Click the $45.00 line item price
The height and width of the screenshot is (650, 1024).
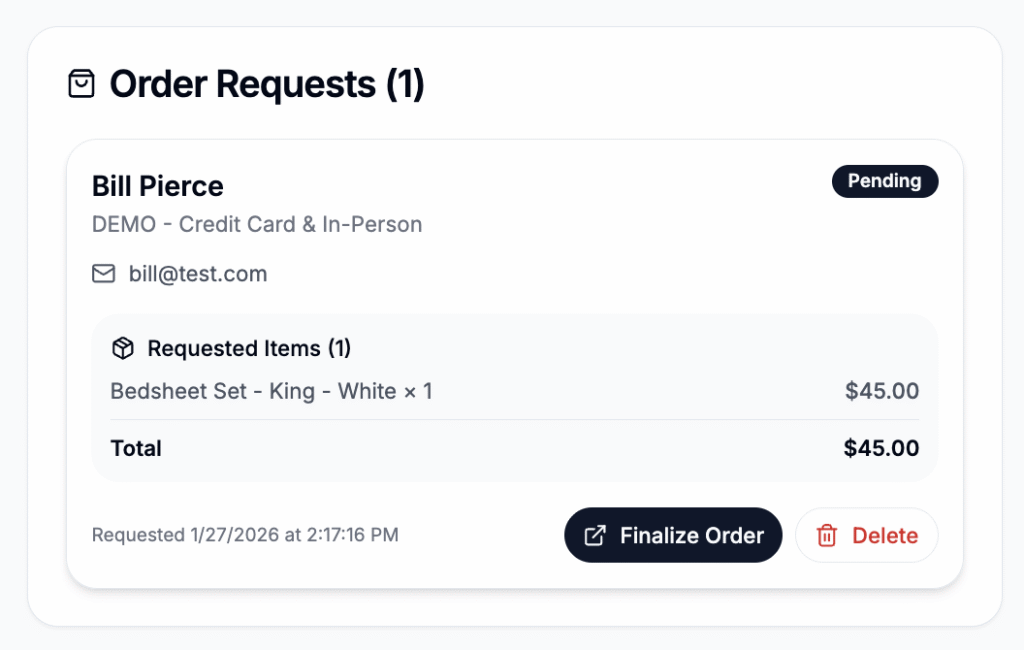[881, 391]
